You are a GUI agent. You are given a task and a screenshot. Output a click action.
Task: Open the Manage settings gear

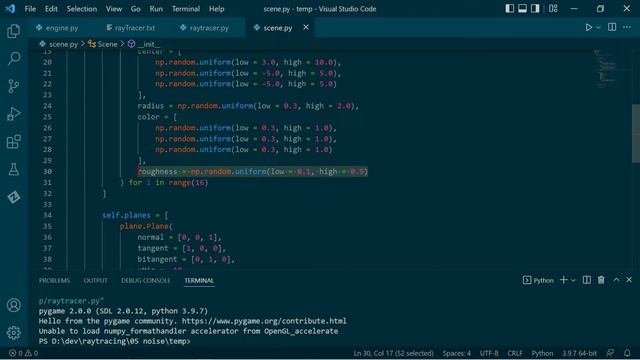pyautogui.click(x=13, y=333)
